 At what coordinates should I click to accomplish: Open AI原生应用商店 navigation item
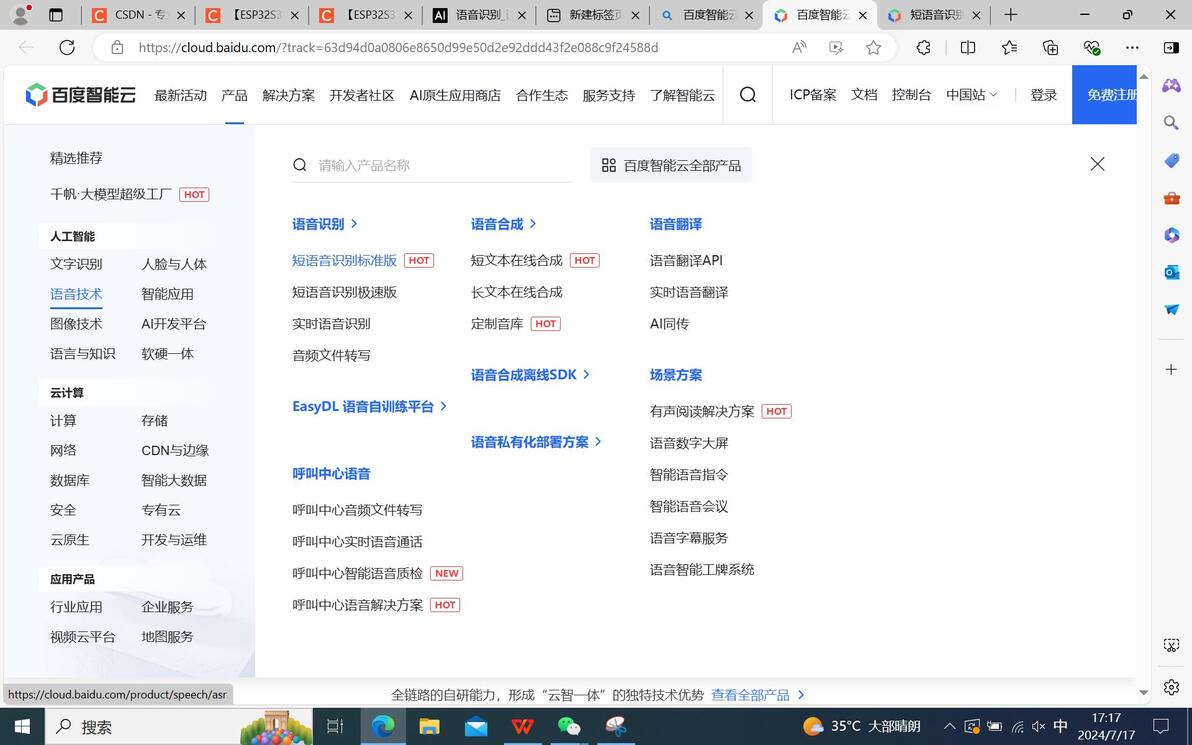[455, 95]
